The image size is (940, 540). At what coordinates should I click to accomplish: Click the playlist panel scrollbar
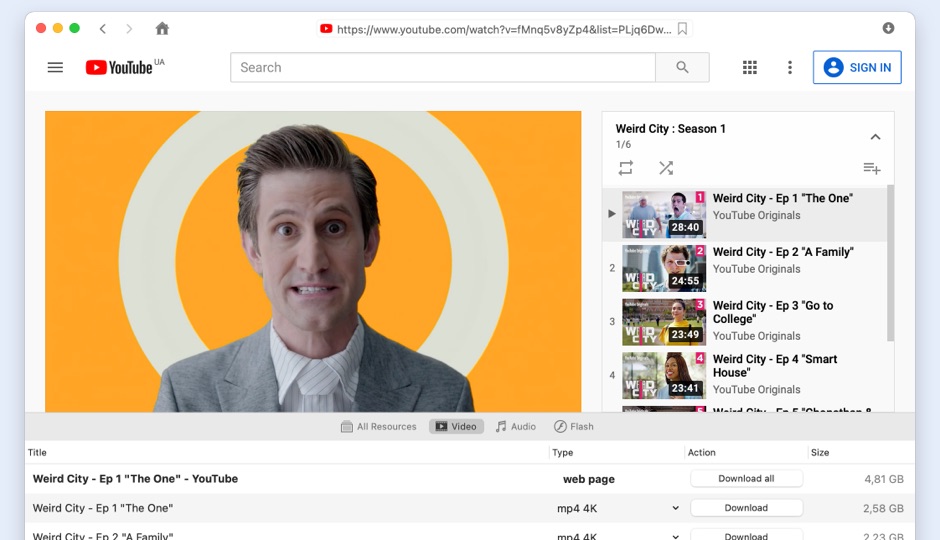tap(890, 264)
